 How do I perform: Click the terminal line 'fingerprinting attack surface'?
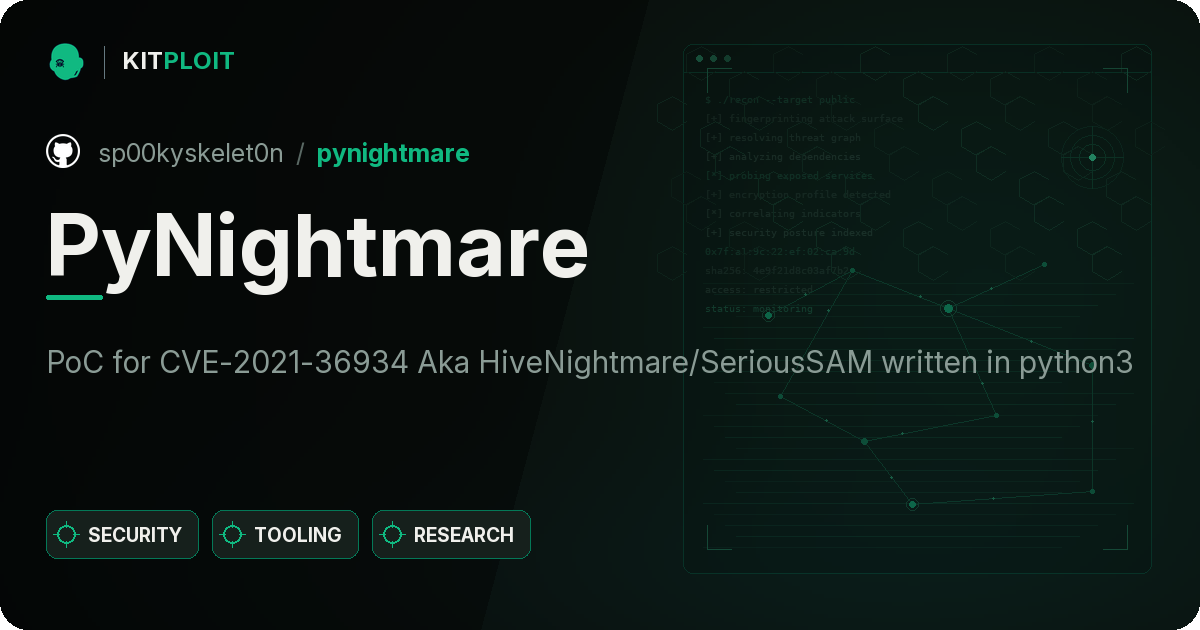tap(803, 119)
